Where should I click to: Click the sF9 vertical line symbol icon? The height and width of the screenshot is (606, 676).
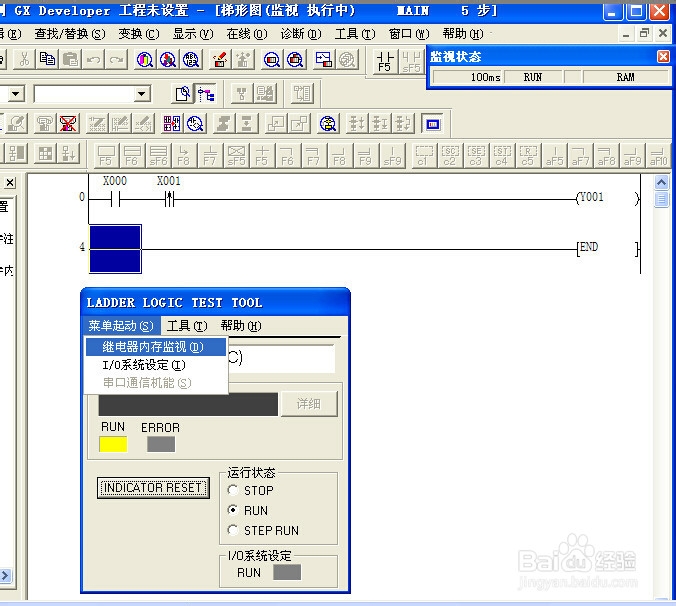click(392, 155)
